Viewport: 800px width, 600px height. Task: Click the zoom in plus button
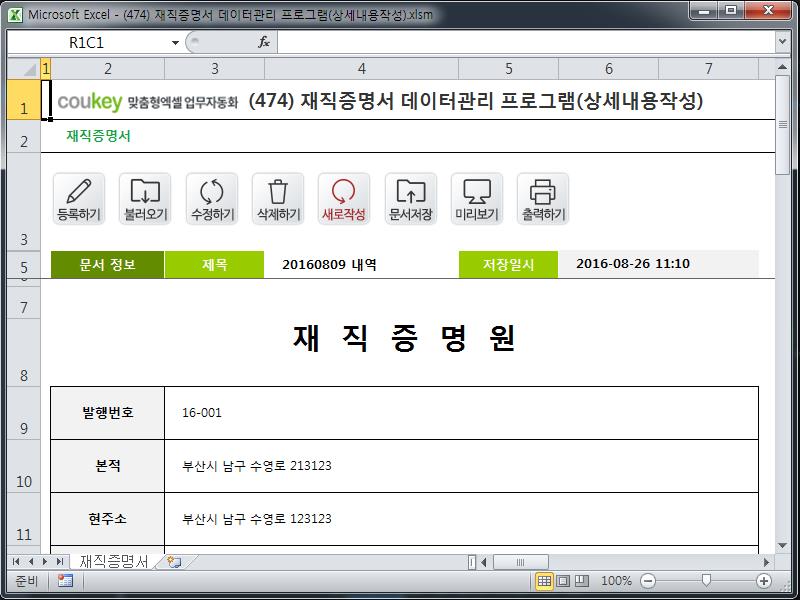764,581
